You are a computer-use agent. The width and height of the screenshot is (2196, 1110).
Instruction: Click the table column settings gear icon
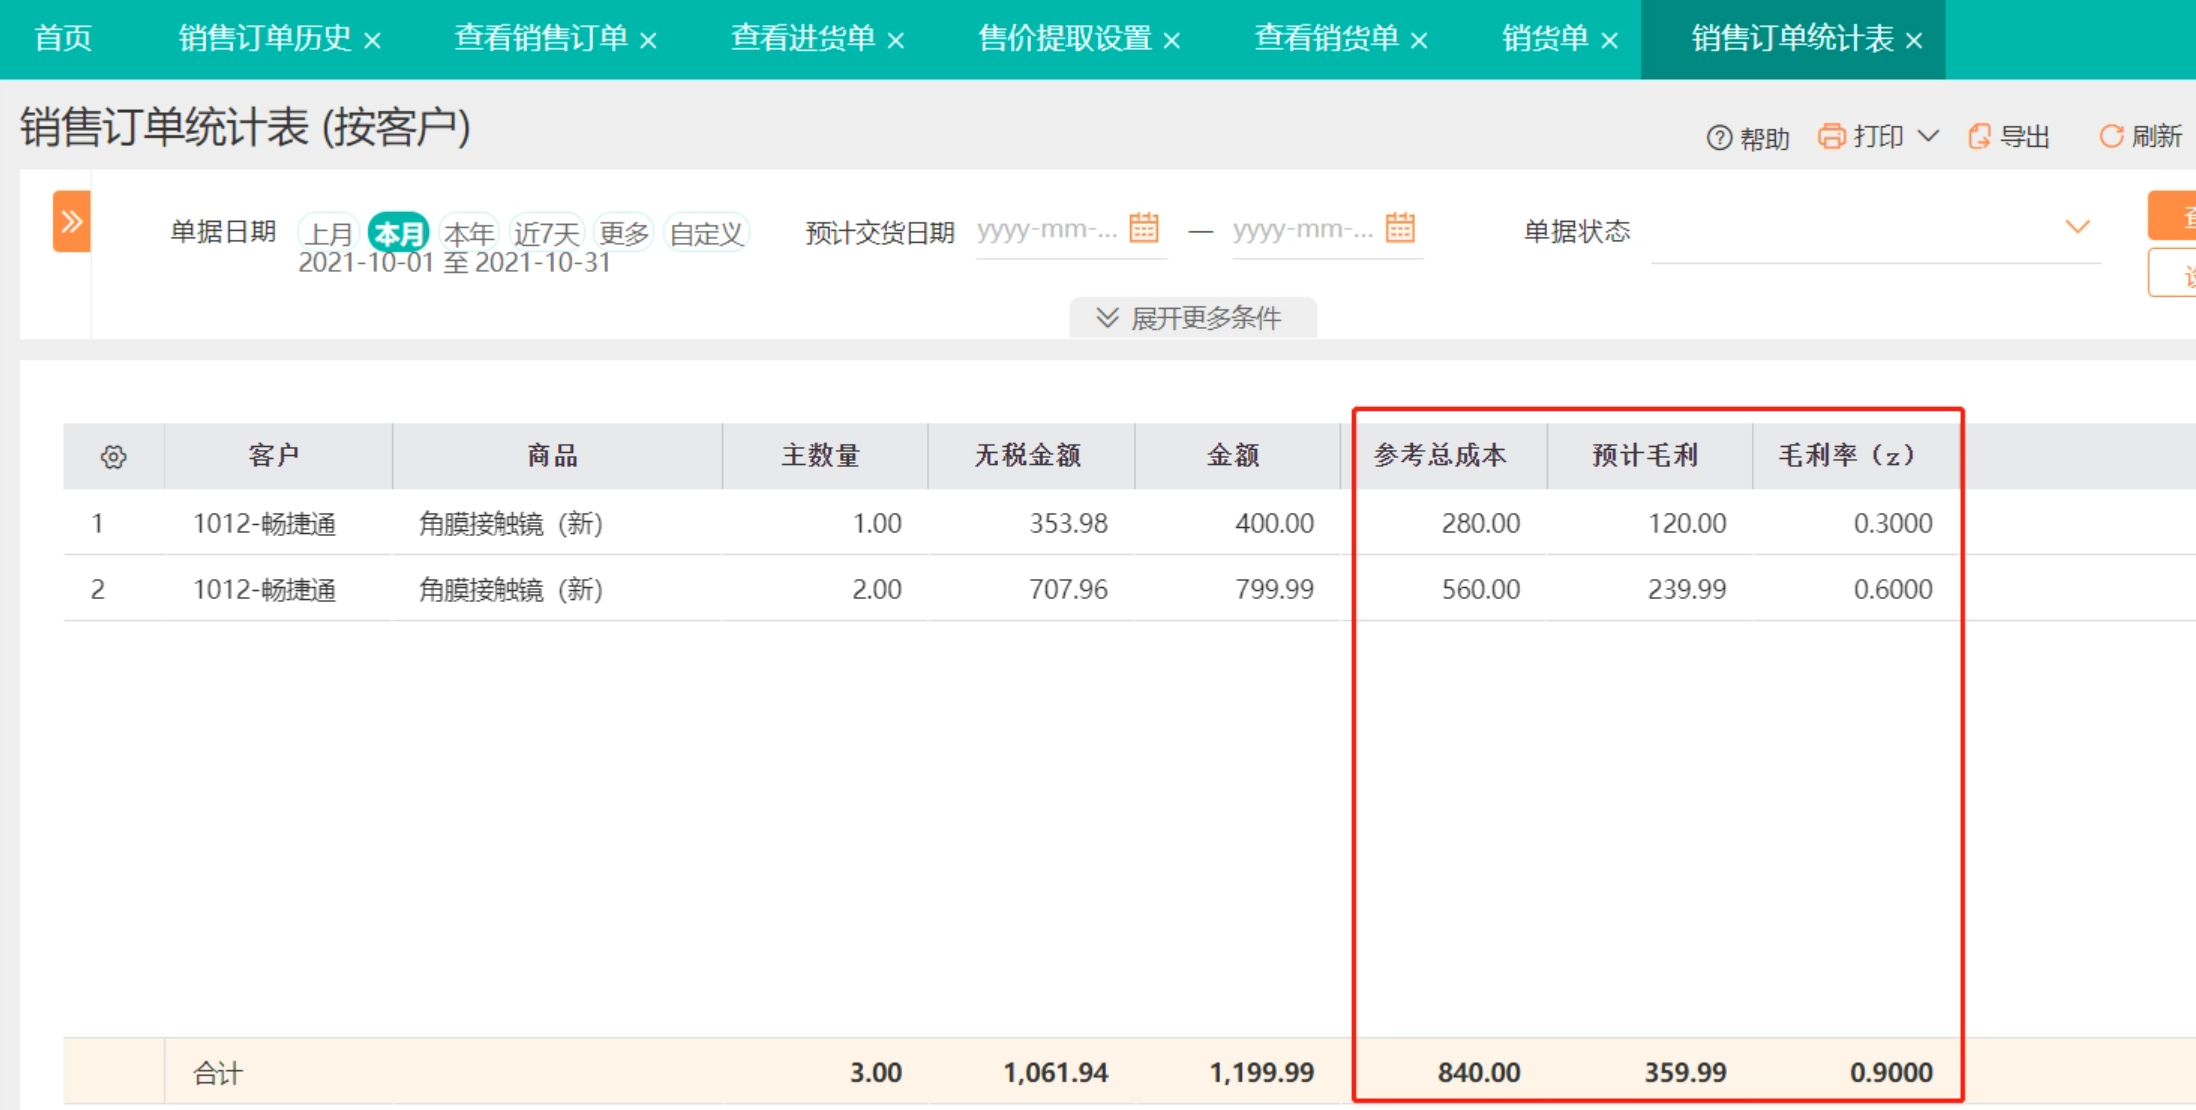(113, 457)
